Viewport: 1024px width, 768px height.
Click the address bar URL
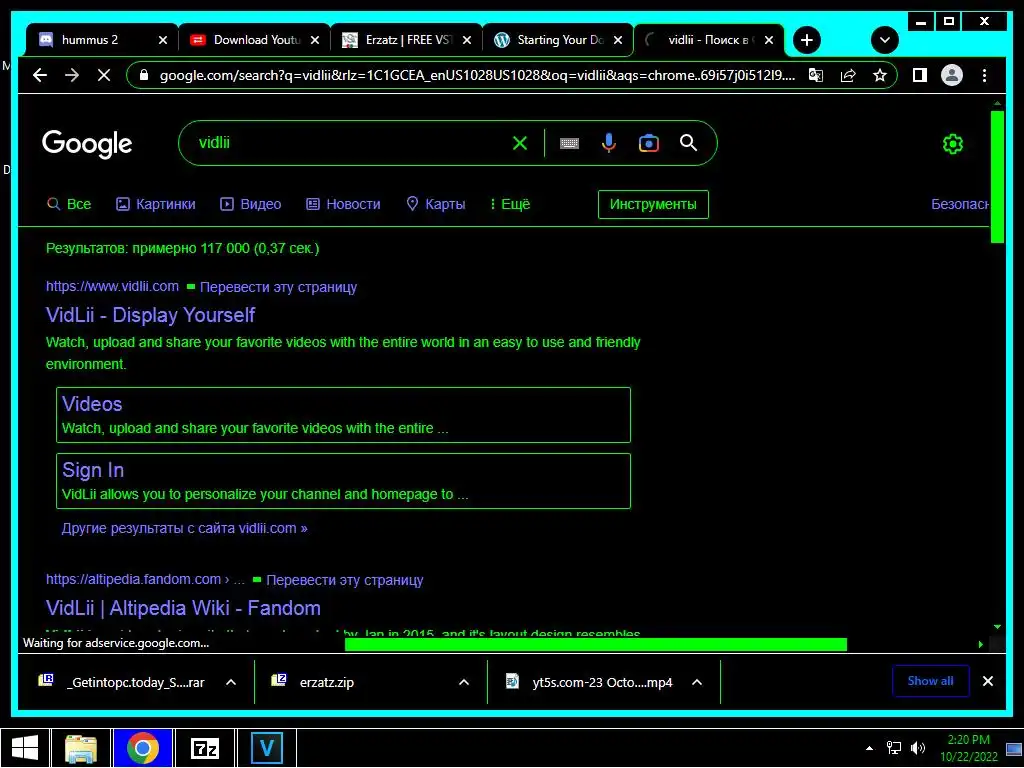pos(477,75)
